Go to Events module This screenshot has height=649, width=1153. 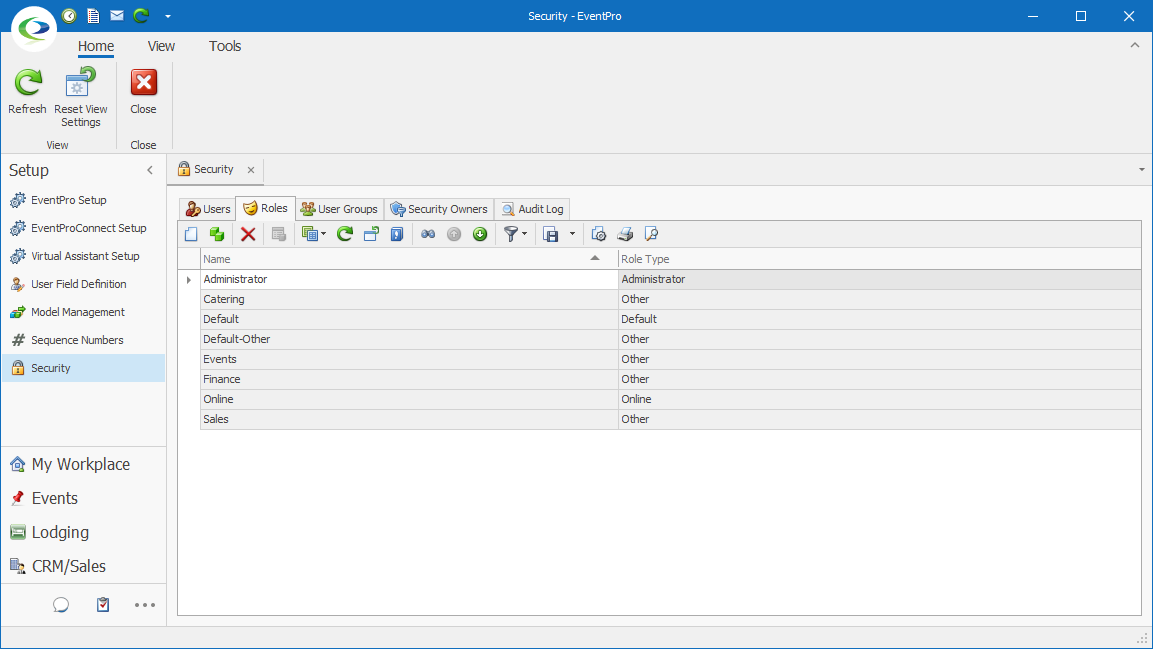[x=83, y=498]
